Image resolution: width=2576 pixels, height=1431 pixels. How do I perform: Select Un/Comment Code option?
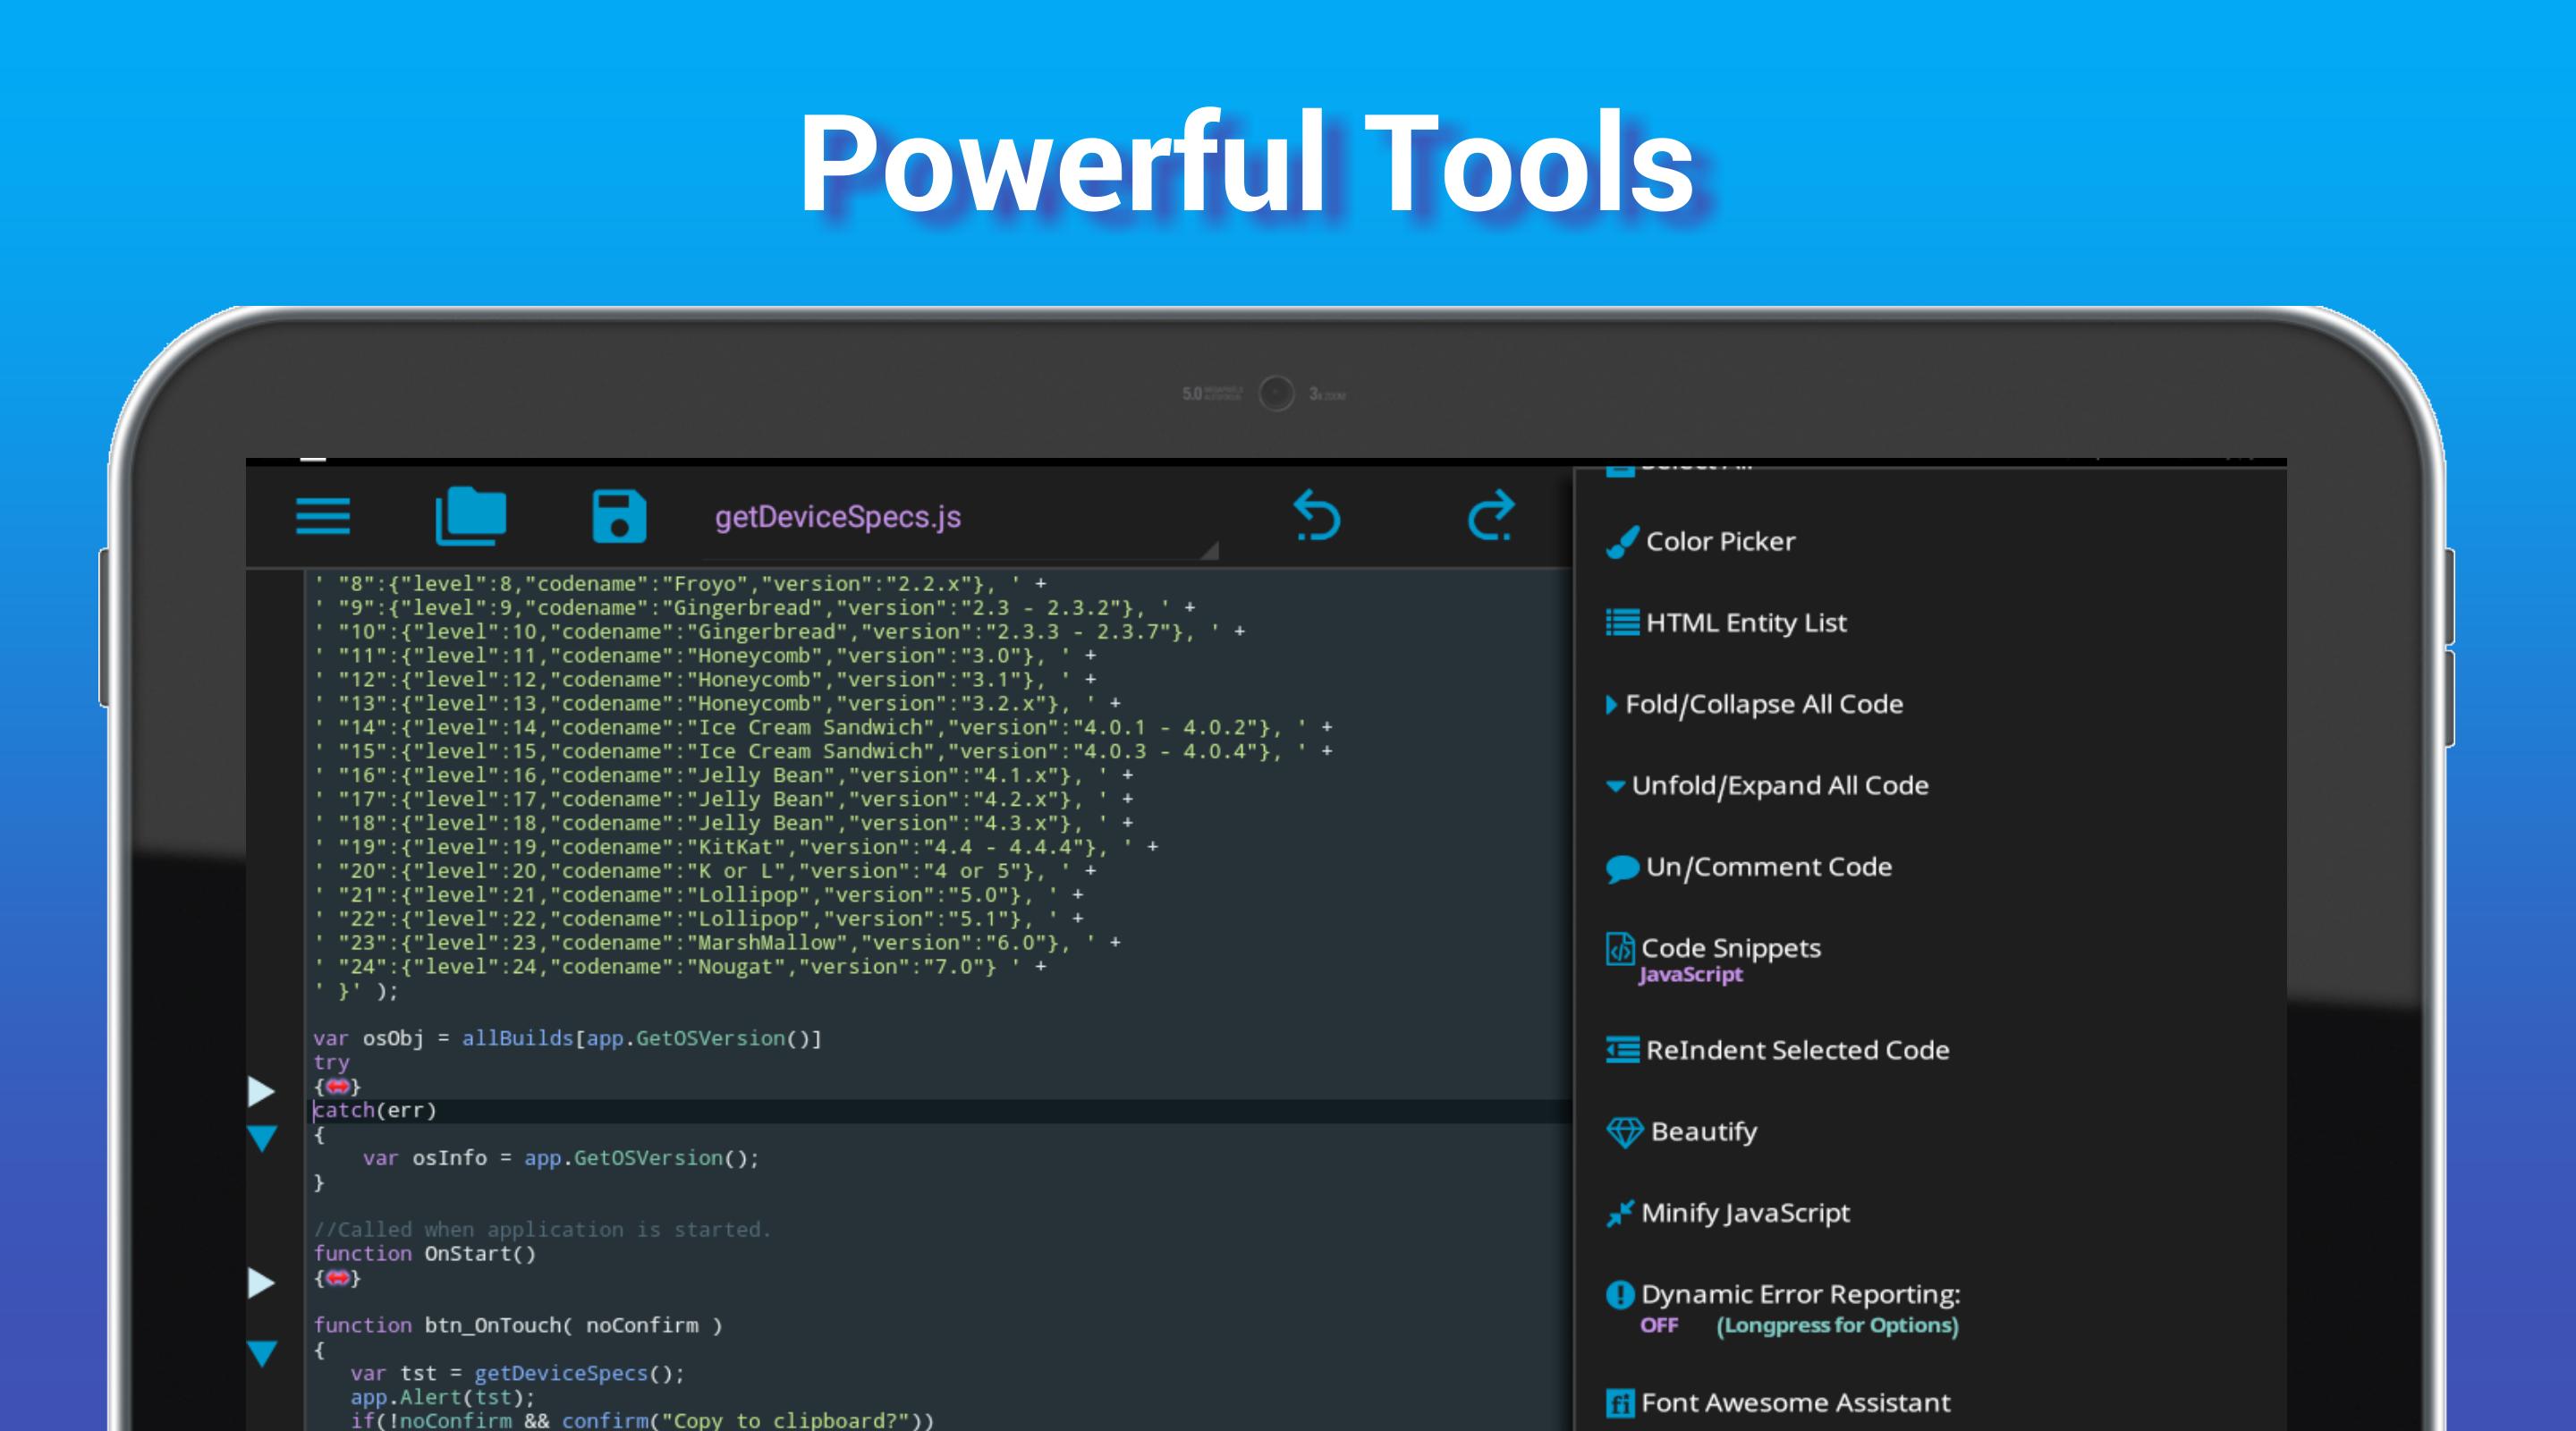coord(1769,866)
